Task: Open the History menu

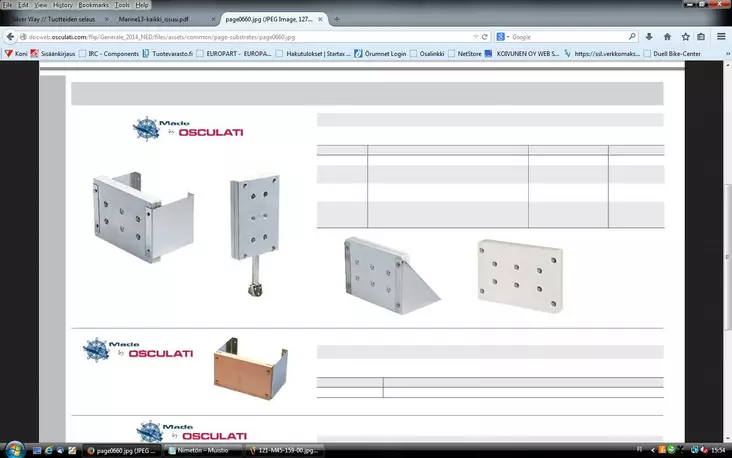Action: click(x=63, y=5)
